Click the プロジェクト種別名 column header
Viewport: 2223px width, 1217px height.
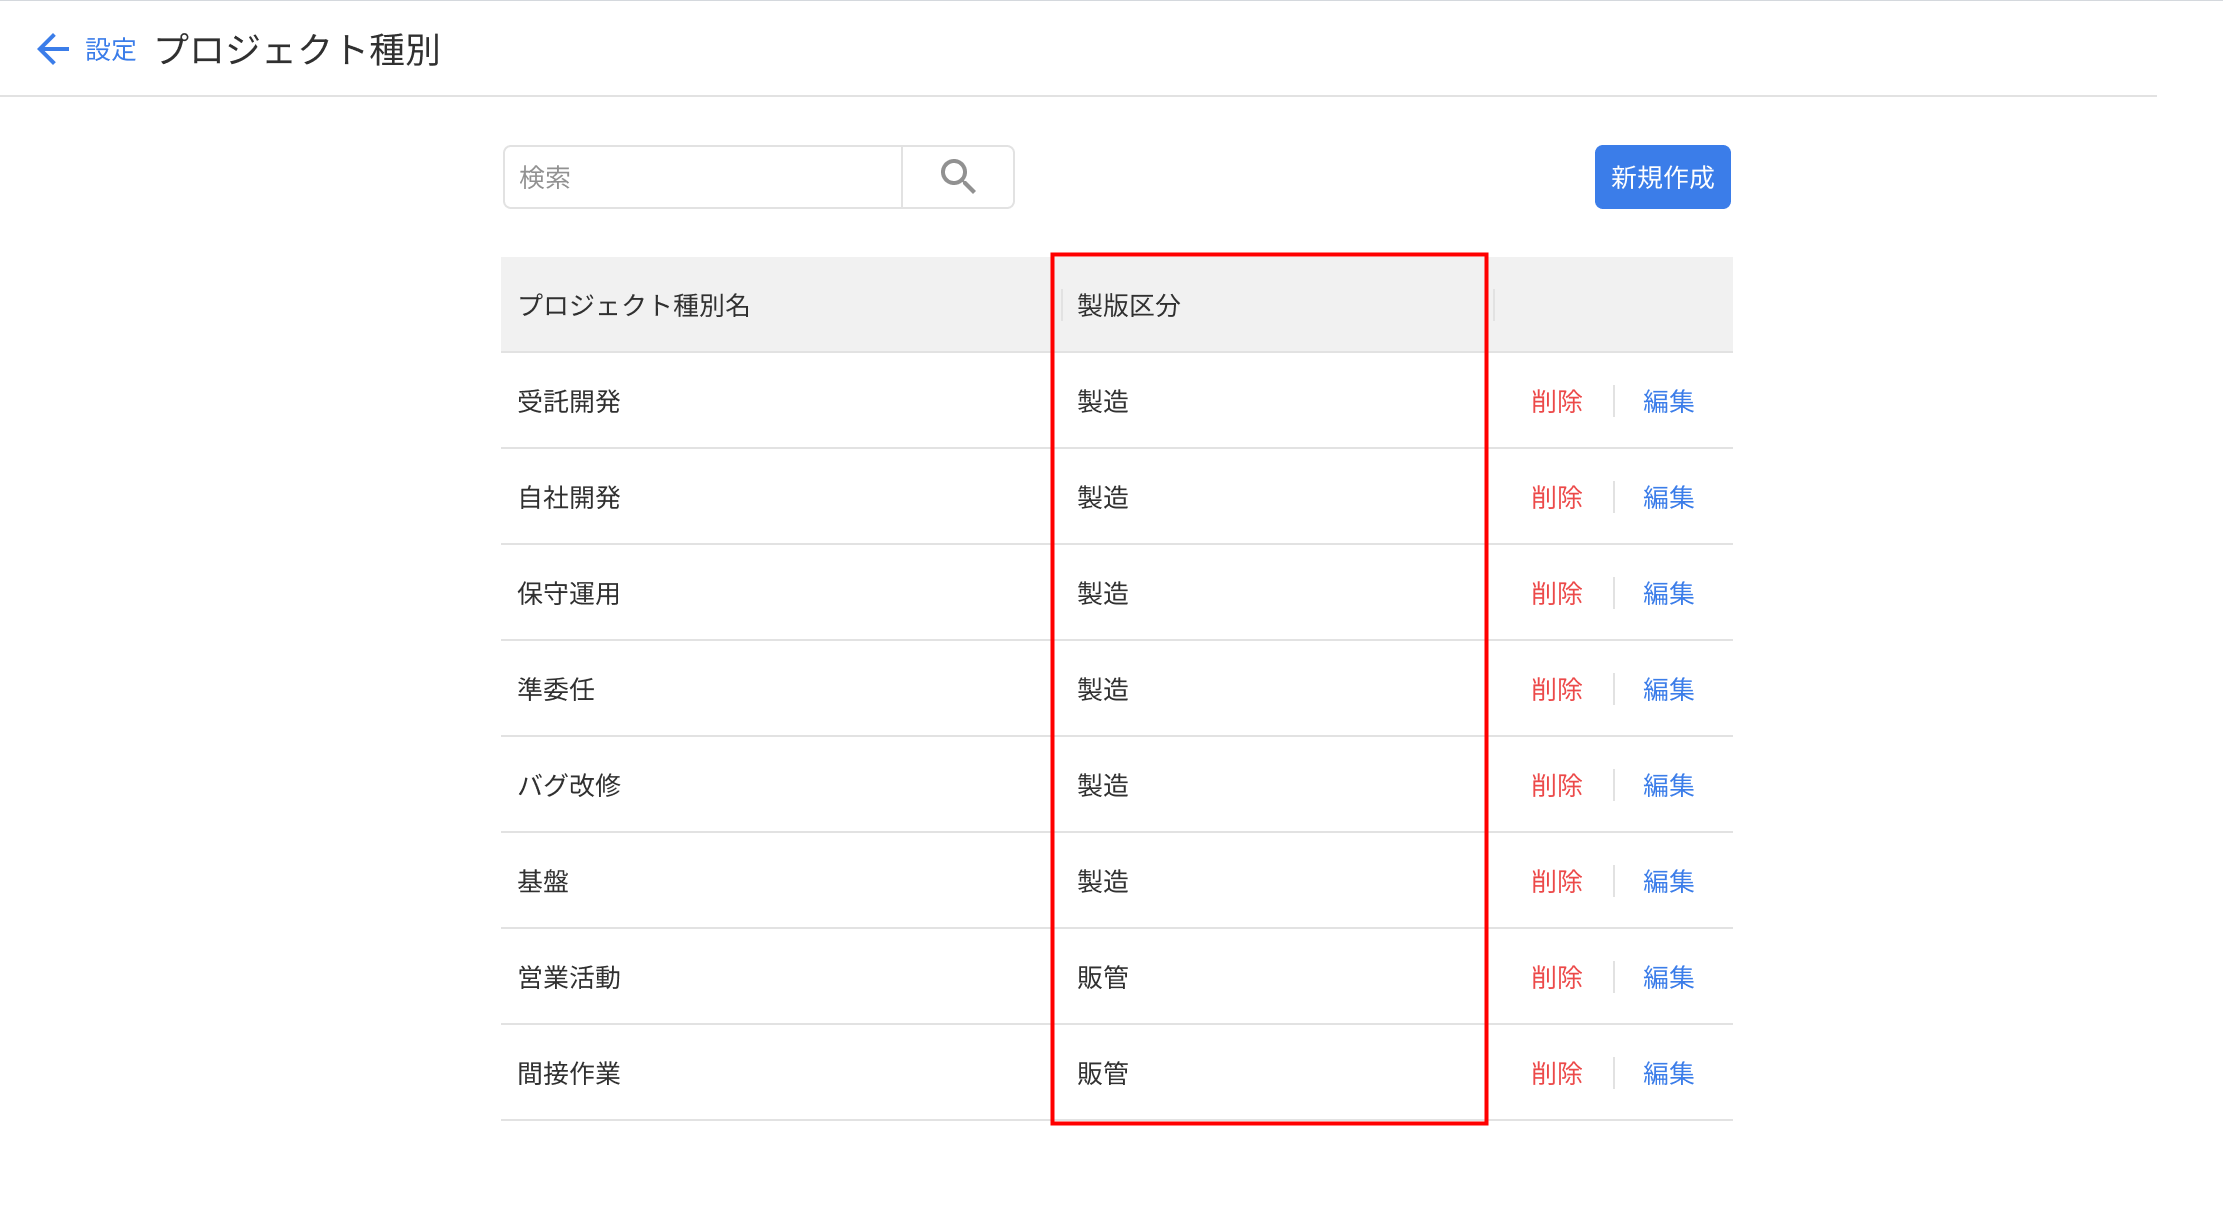pos(634,305)
